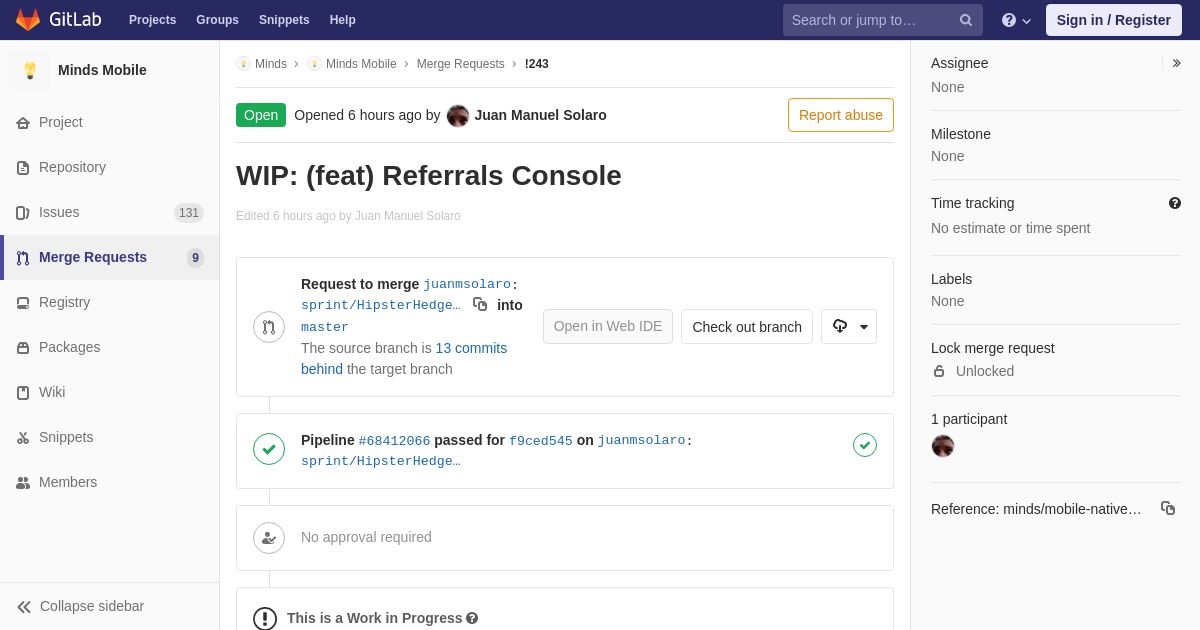This screenshot has width=1200, height=630.
Task: Collapse the left sidebar
Action: coord(80,606)
